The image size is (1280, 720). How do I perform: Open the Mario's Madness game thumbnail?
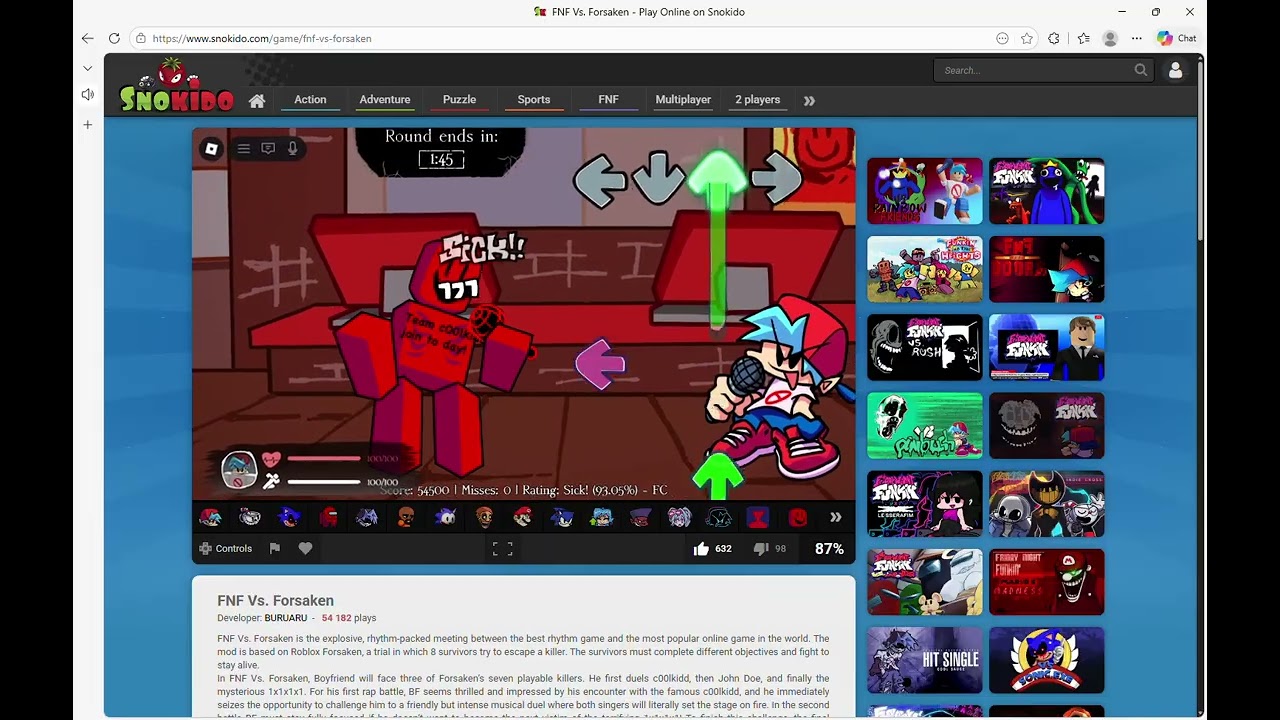tap(1047, 582)
